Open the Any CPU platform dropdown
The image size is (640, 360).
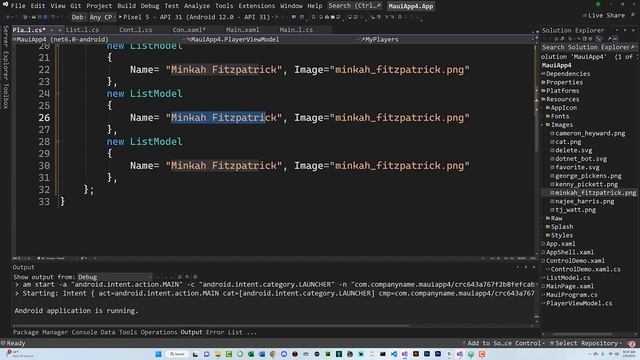point(101,17)
